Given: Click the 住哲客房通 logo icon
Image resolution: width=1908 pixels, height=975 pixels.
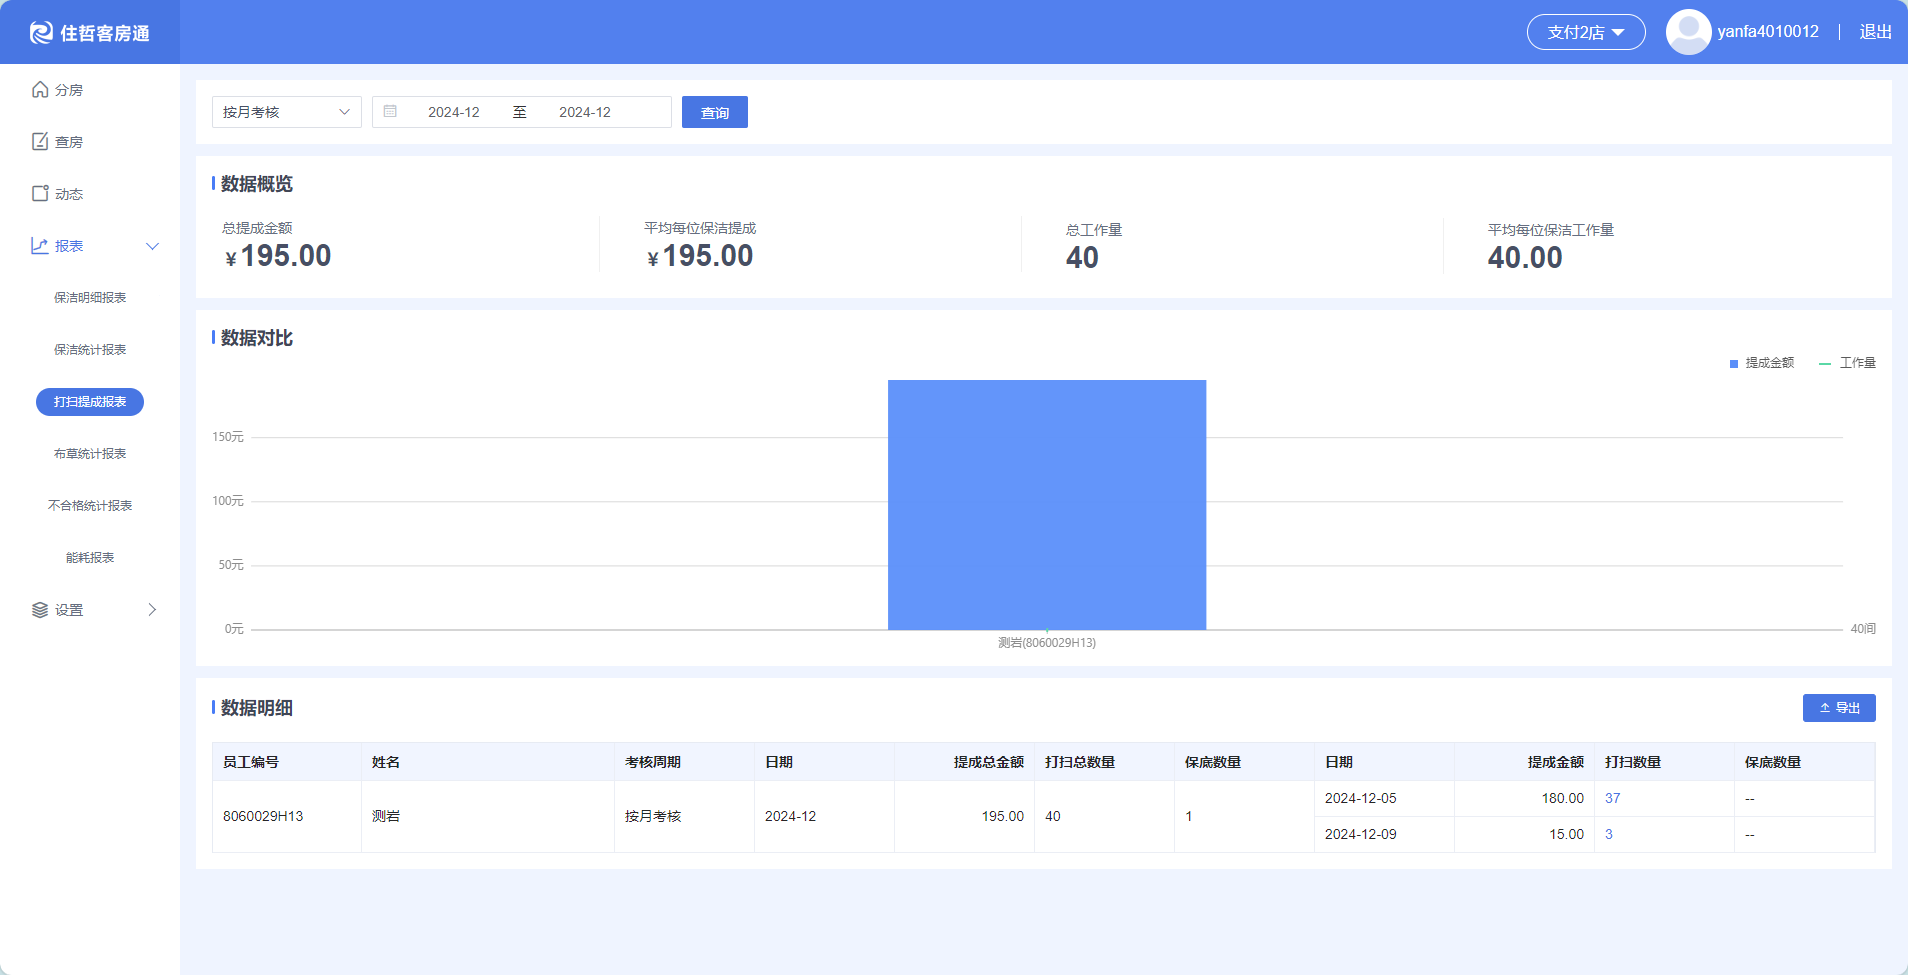Looking at the screenshot, I should pyautogui.click(x=41, y=33).
